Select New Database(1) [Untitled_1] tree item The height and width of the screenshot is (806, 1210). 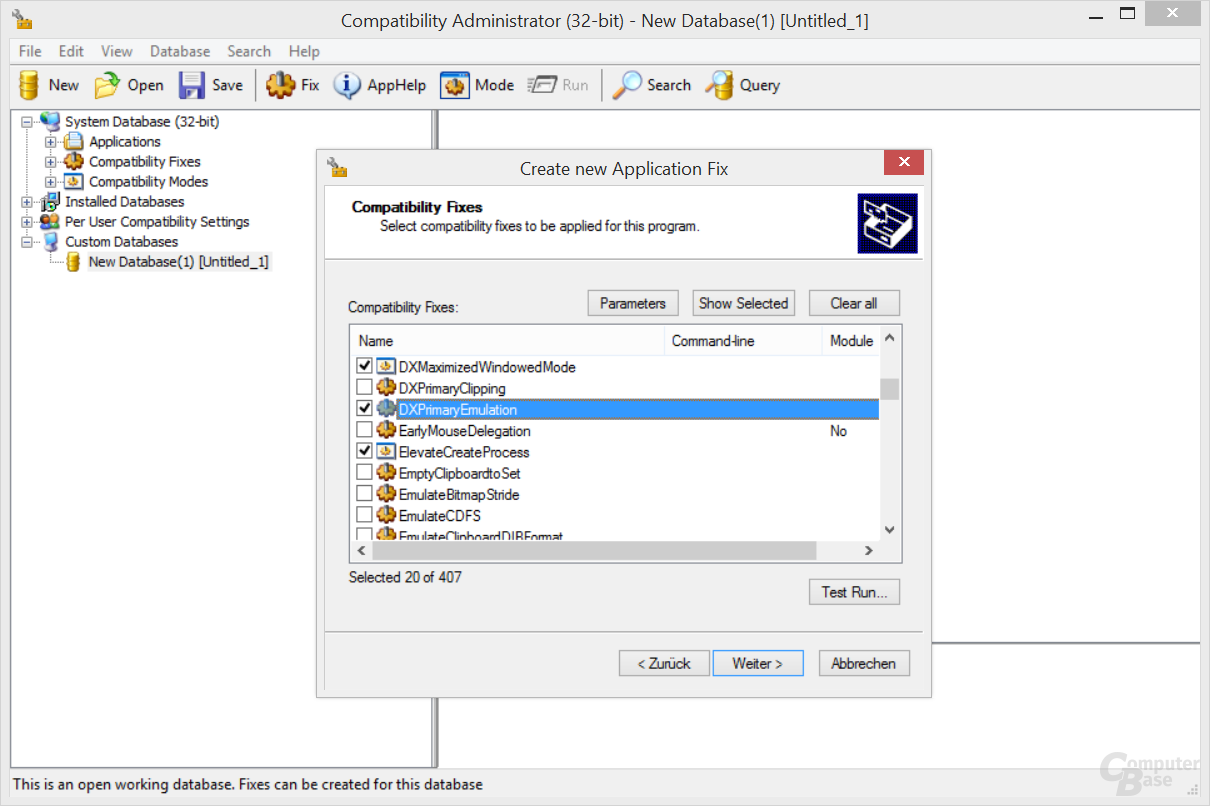178,262
